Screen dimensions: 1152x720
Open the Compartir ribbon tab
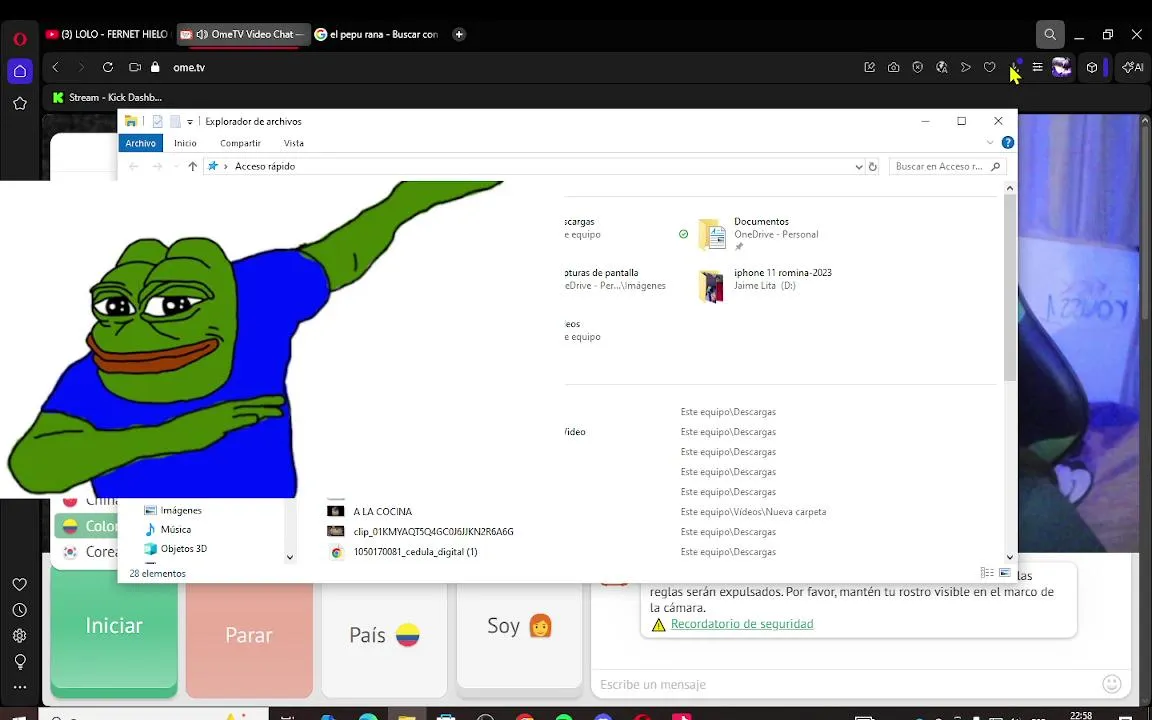[x=240, y=143]
